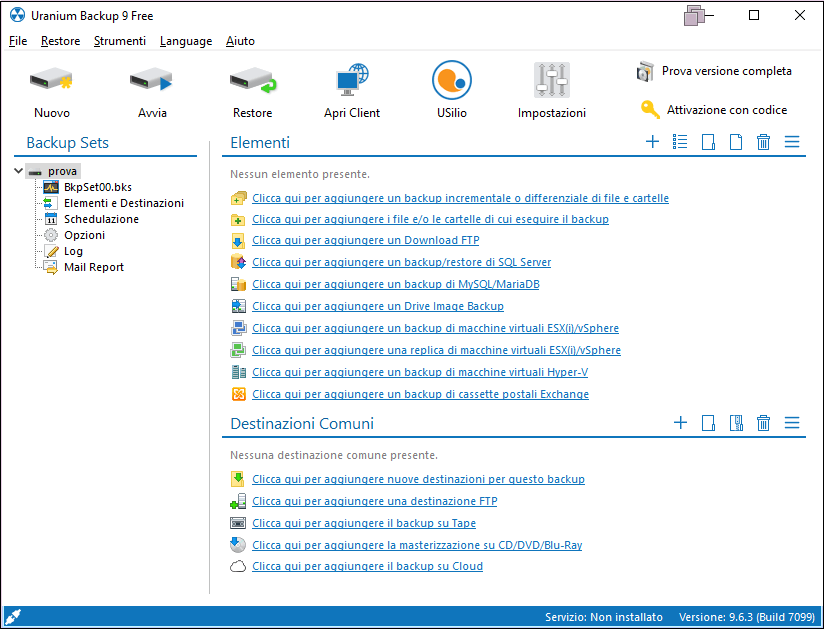Screen dimensions: 824x629
Task: Open the USilio icon
Action: pos(452,80)
